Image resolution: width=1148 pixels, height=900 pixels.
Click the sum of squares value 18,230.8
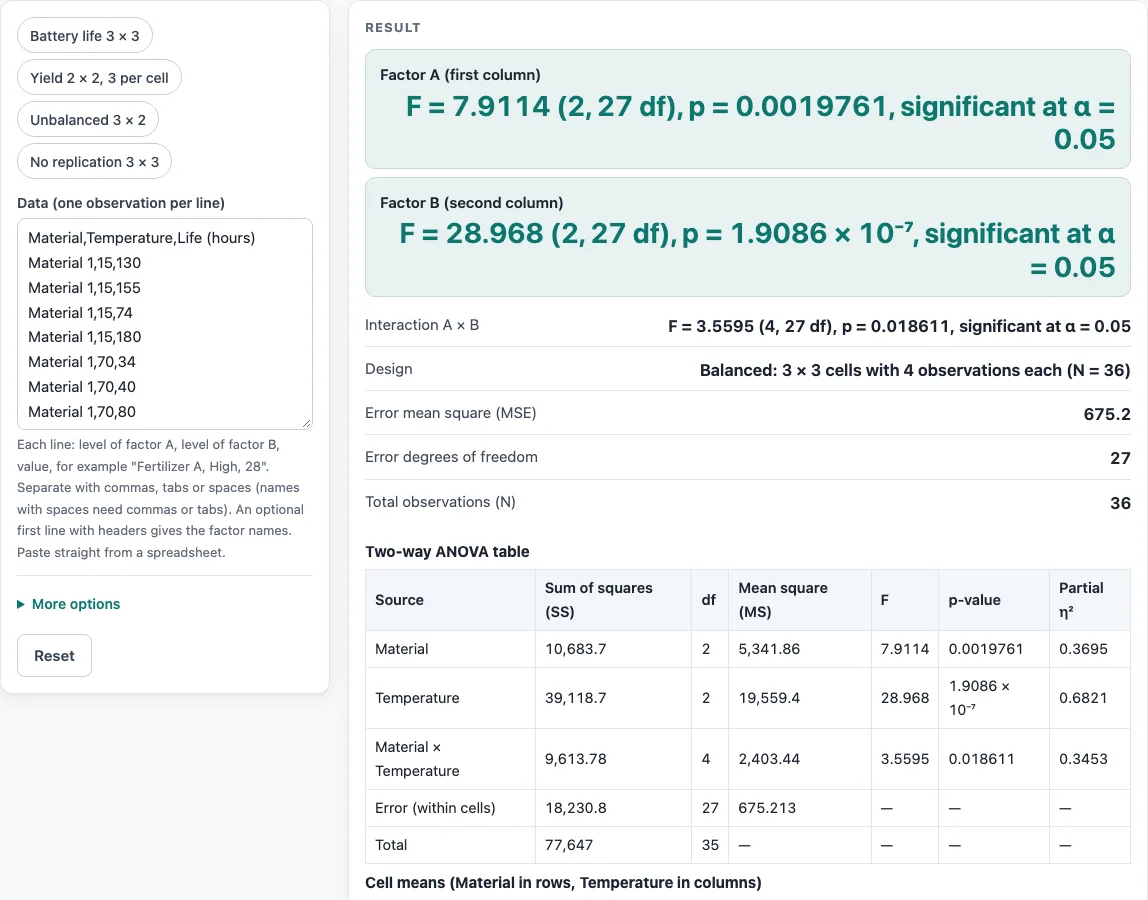[575, 808]
